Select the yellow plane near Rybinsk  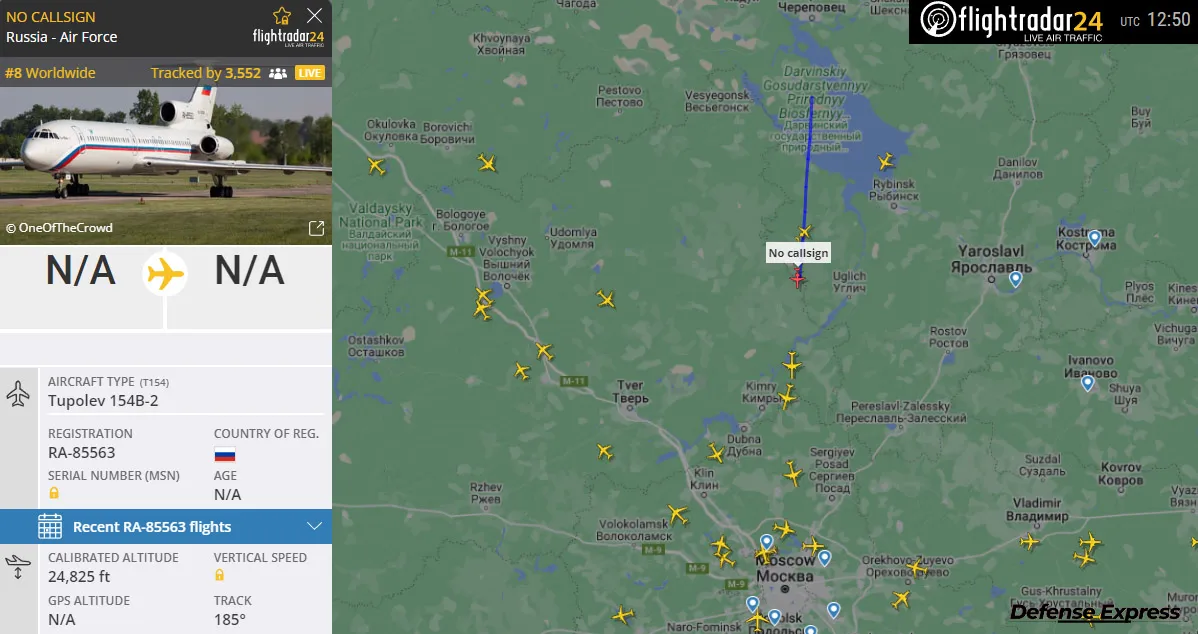click(x=886, y=161)
